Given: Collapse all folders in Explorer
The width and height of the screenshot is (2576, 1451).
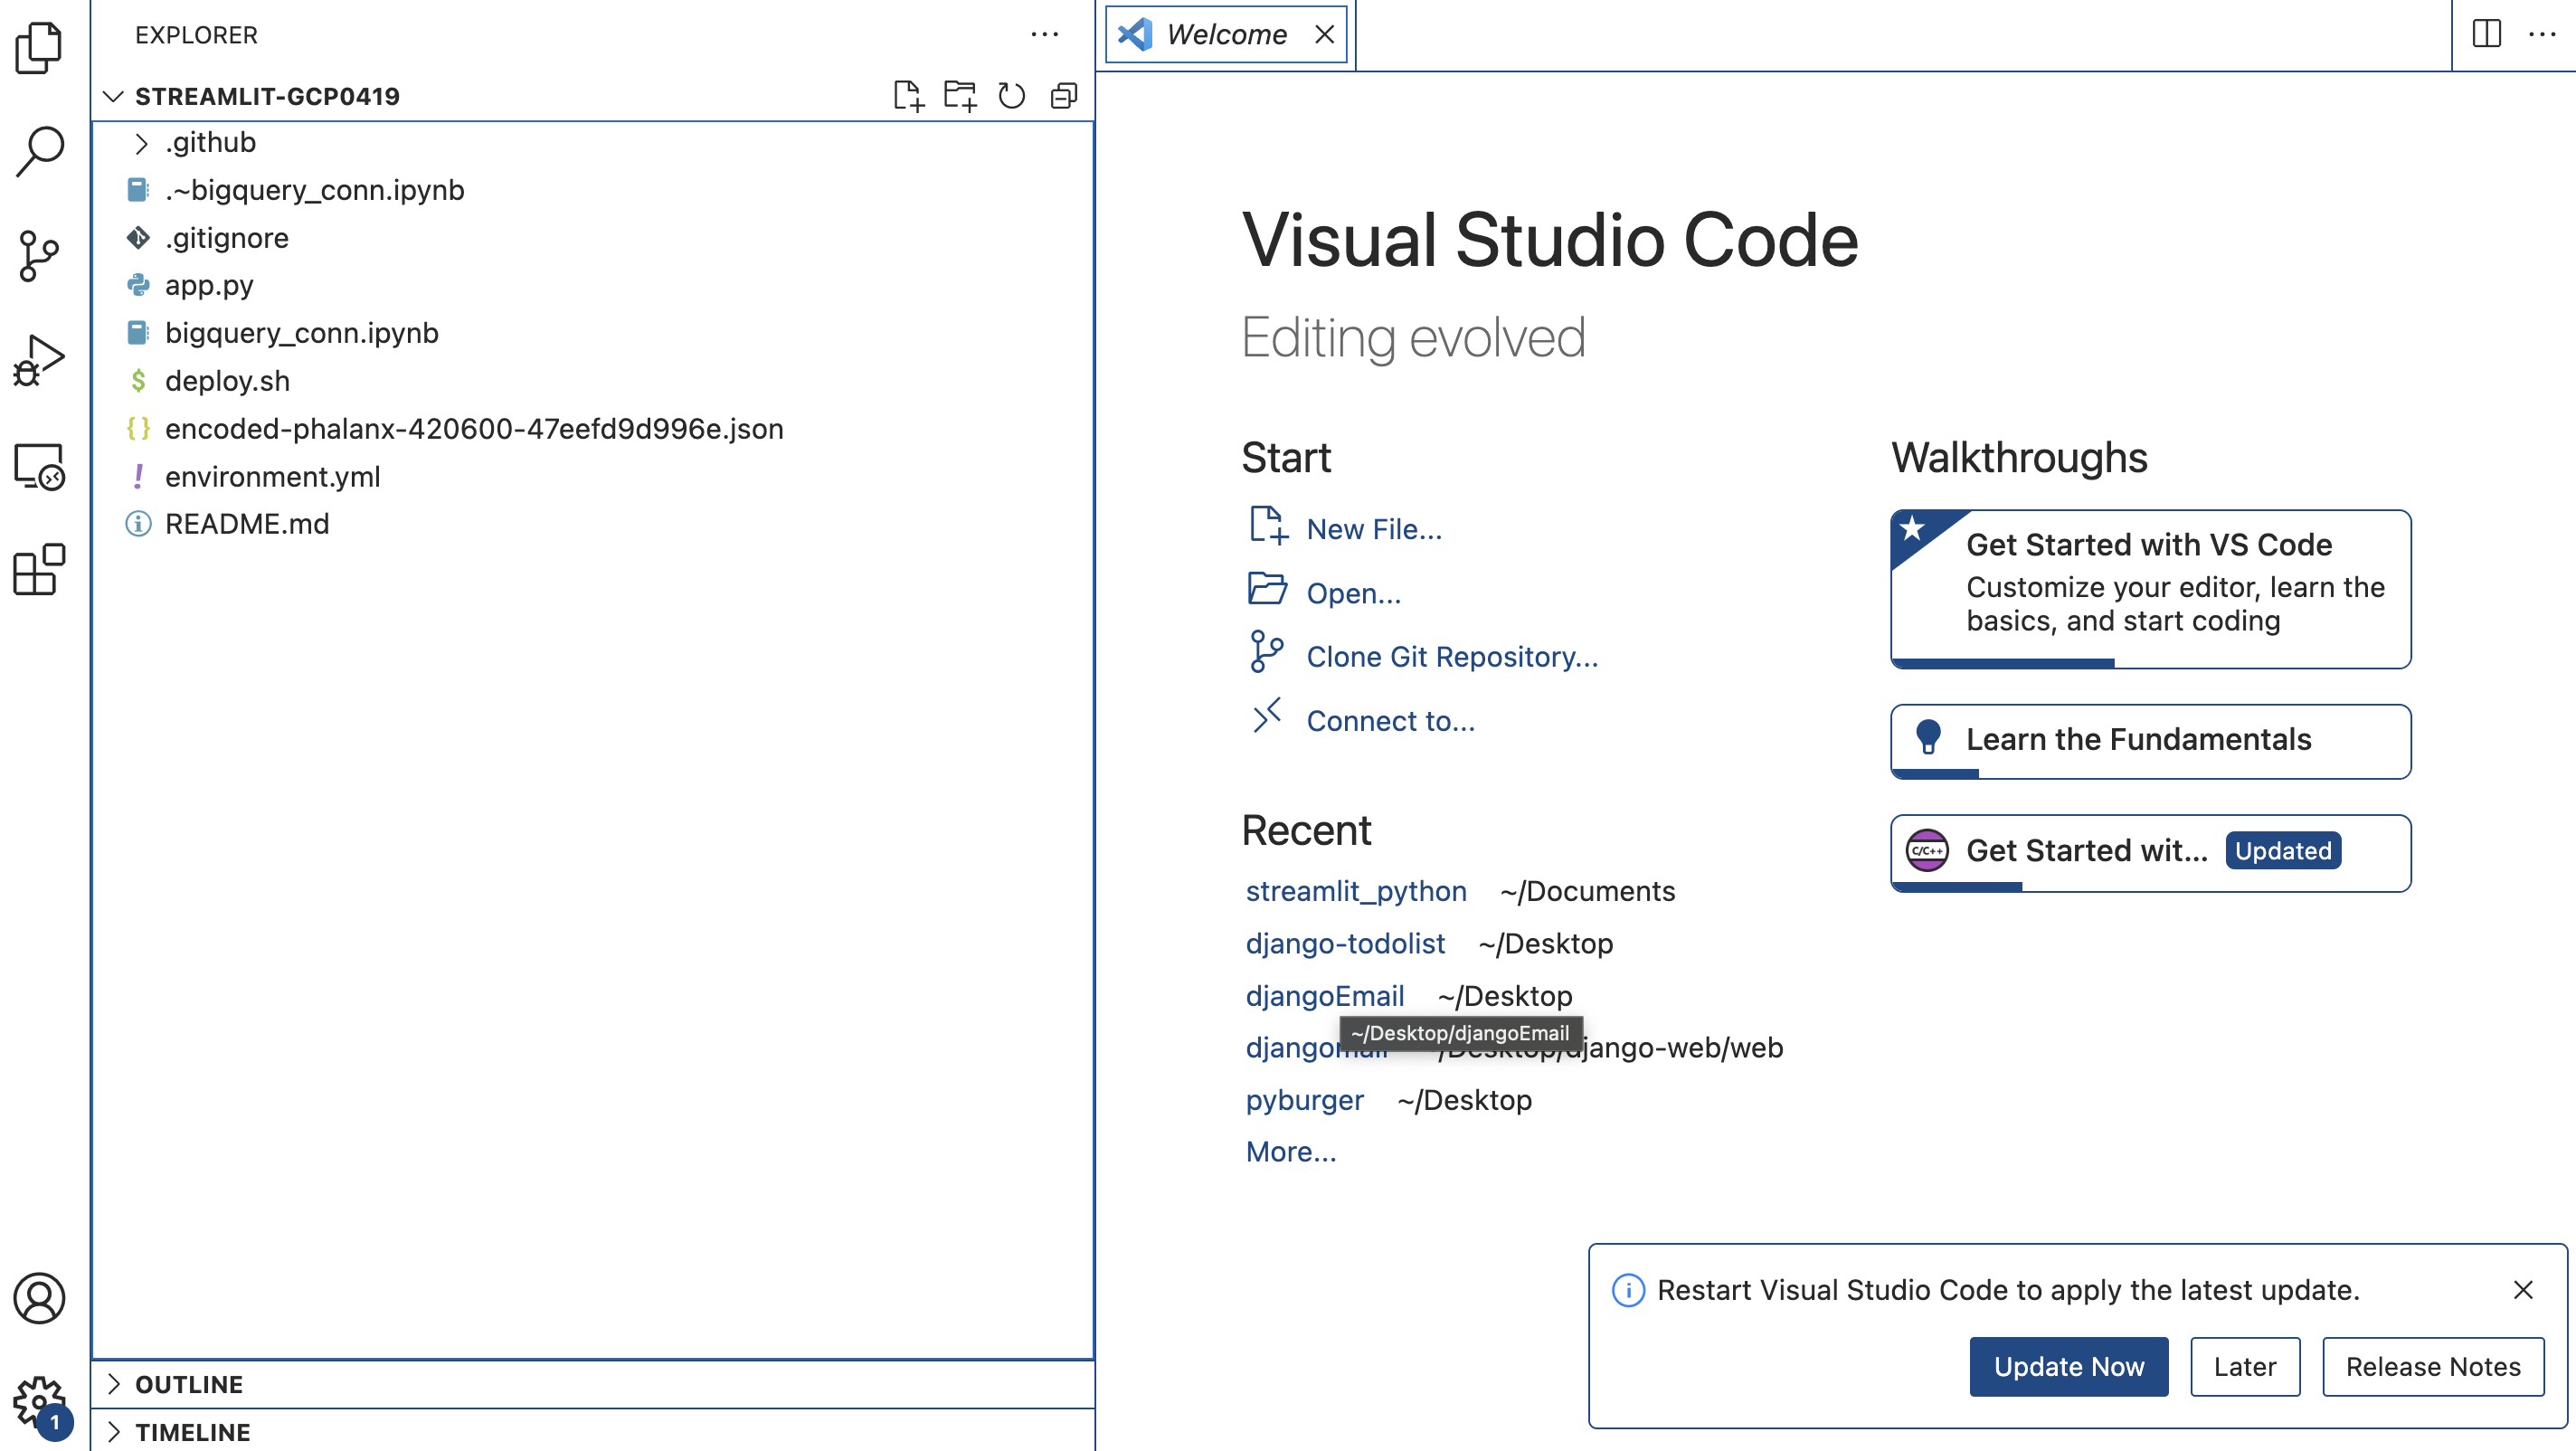Looking at the screenshot, I should (x=1064, y=96).
